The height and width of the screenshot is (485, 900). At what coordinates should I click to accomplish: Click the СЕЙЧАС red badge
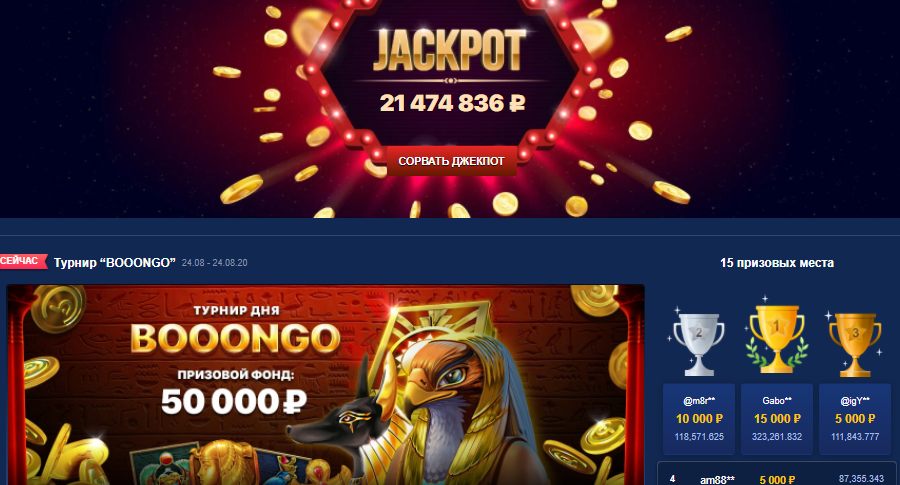click(x=22, y=261)
